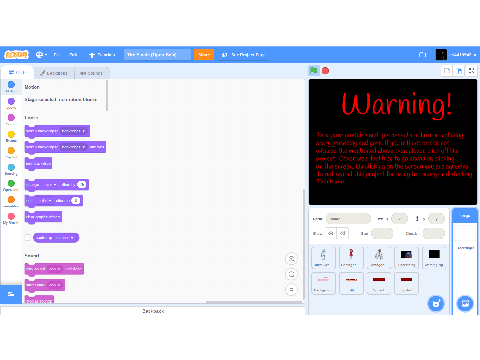Image resolution: width=480 pixels, height=360 pixels.
Task: Switch to the Backdrops tab
Action: [x=54, y=73]
